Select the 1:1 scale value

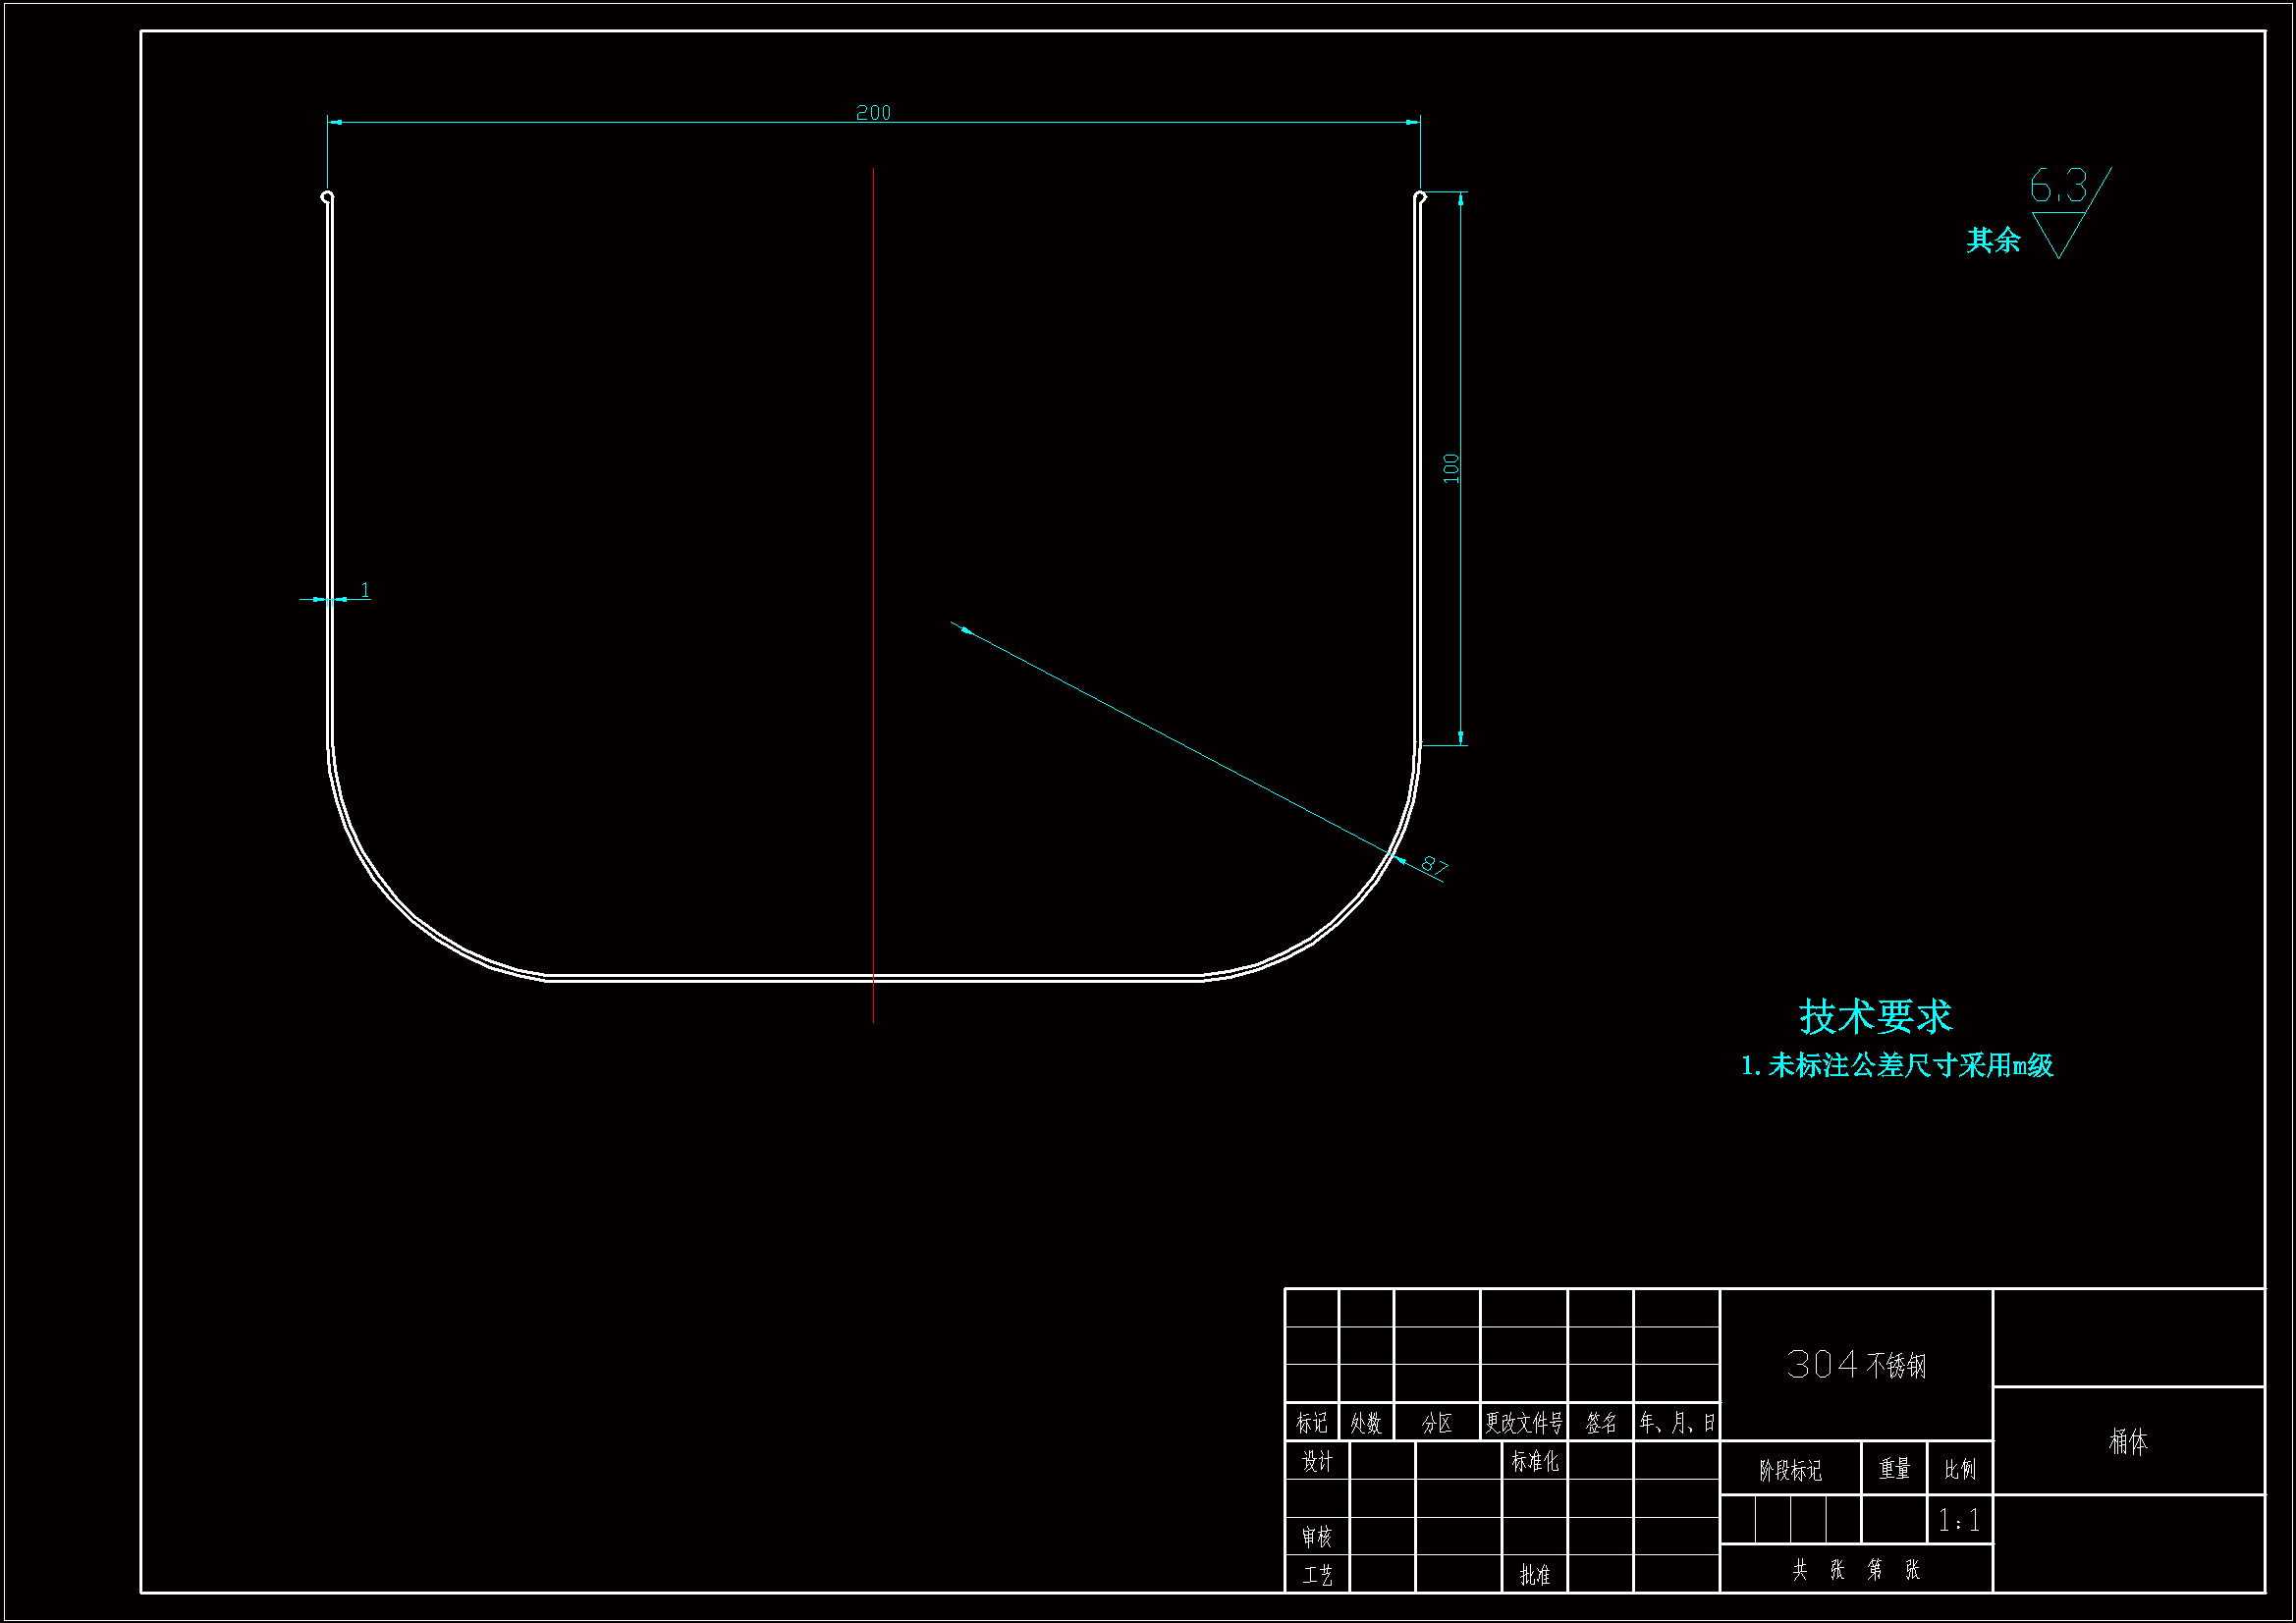(1959, 1521)
